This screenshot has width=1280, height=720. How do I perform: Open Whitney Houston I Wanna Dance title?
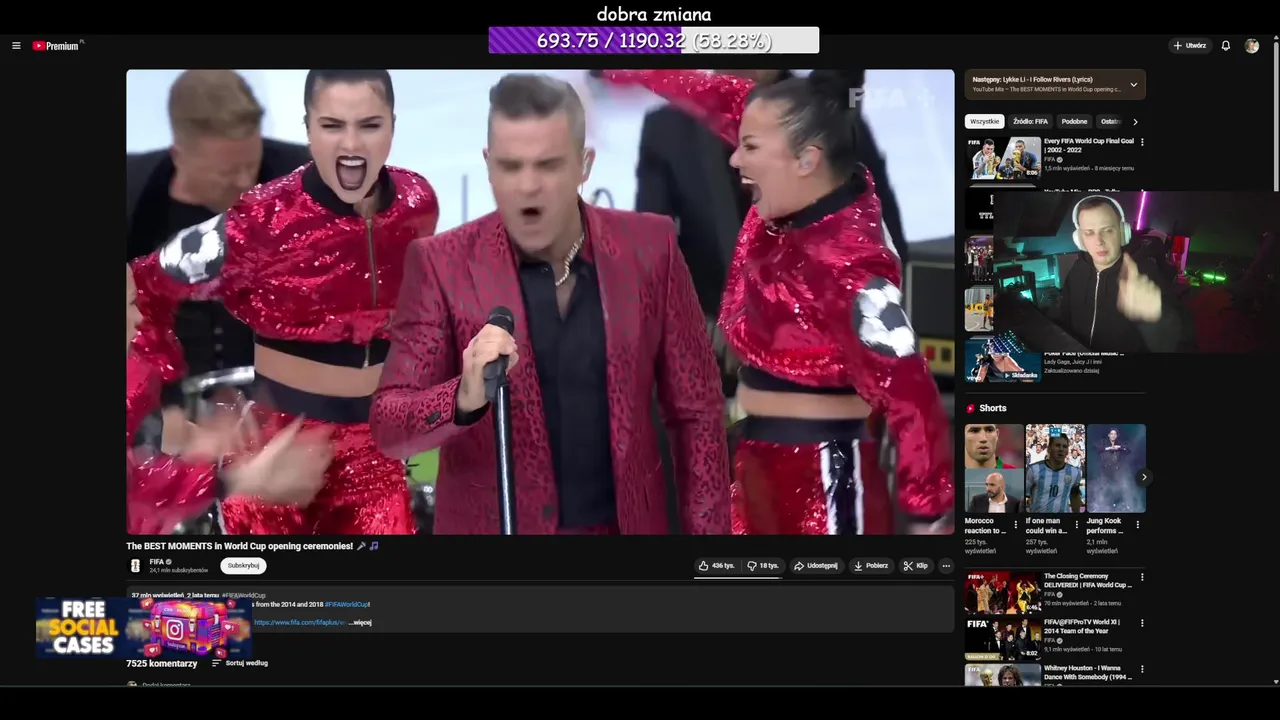(x=1088, y=672)
